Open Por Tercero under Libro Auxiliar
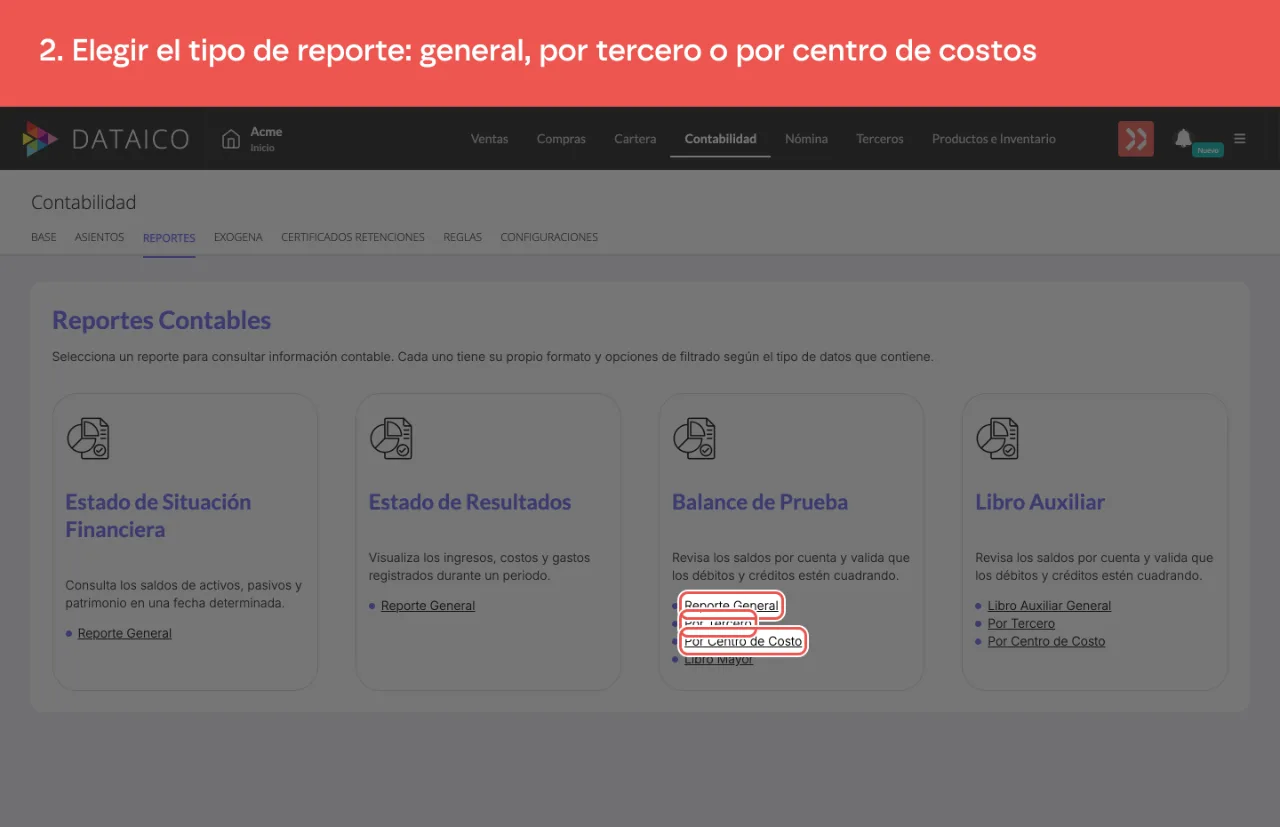This screenshot has height=827, width=1280. pyautogui.click(x=1021, y=624)
